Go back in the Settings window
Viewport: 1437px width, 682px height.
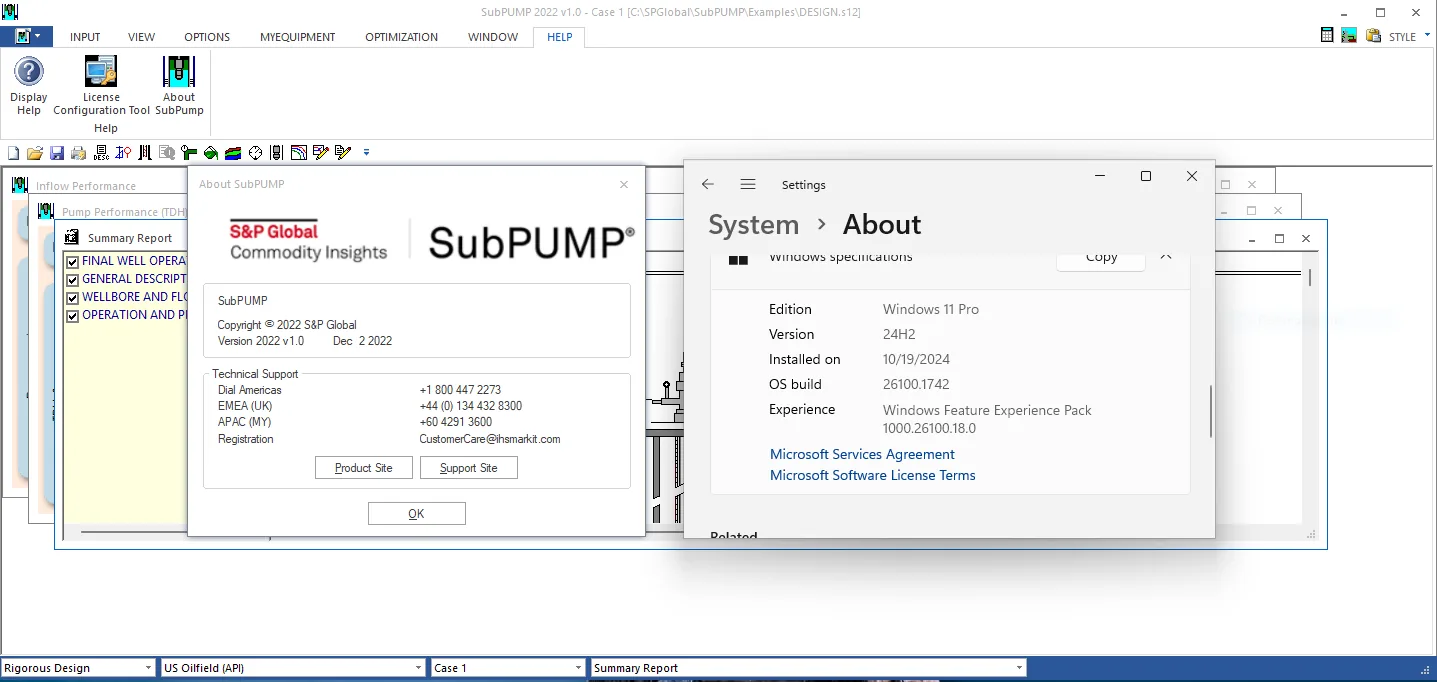pos(708,184)
